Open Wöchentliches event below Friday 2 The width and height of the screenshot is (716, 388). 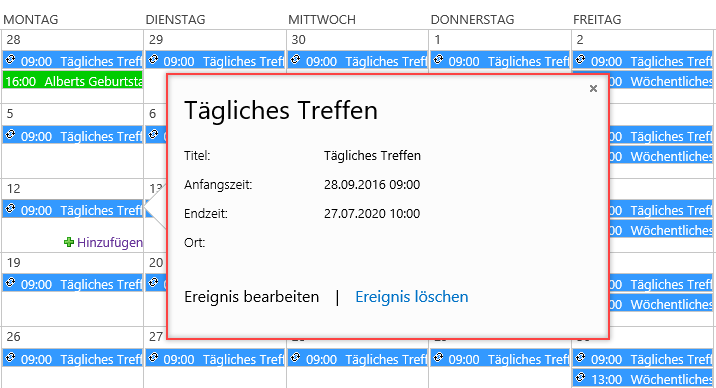click(x=661, y=81)
